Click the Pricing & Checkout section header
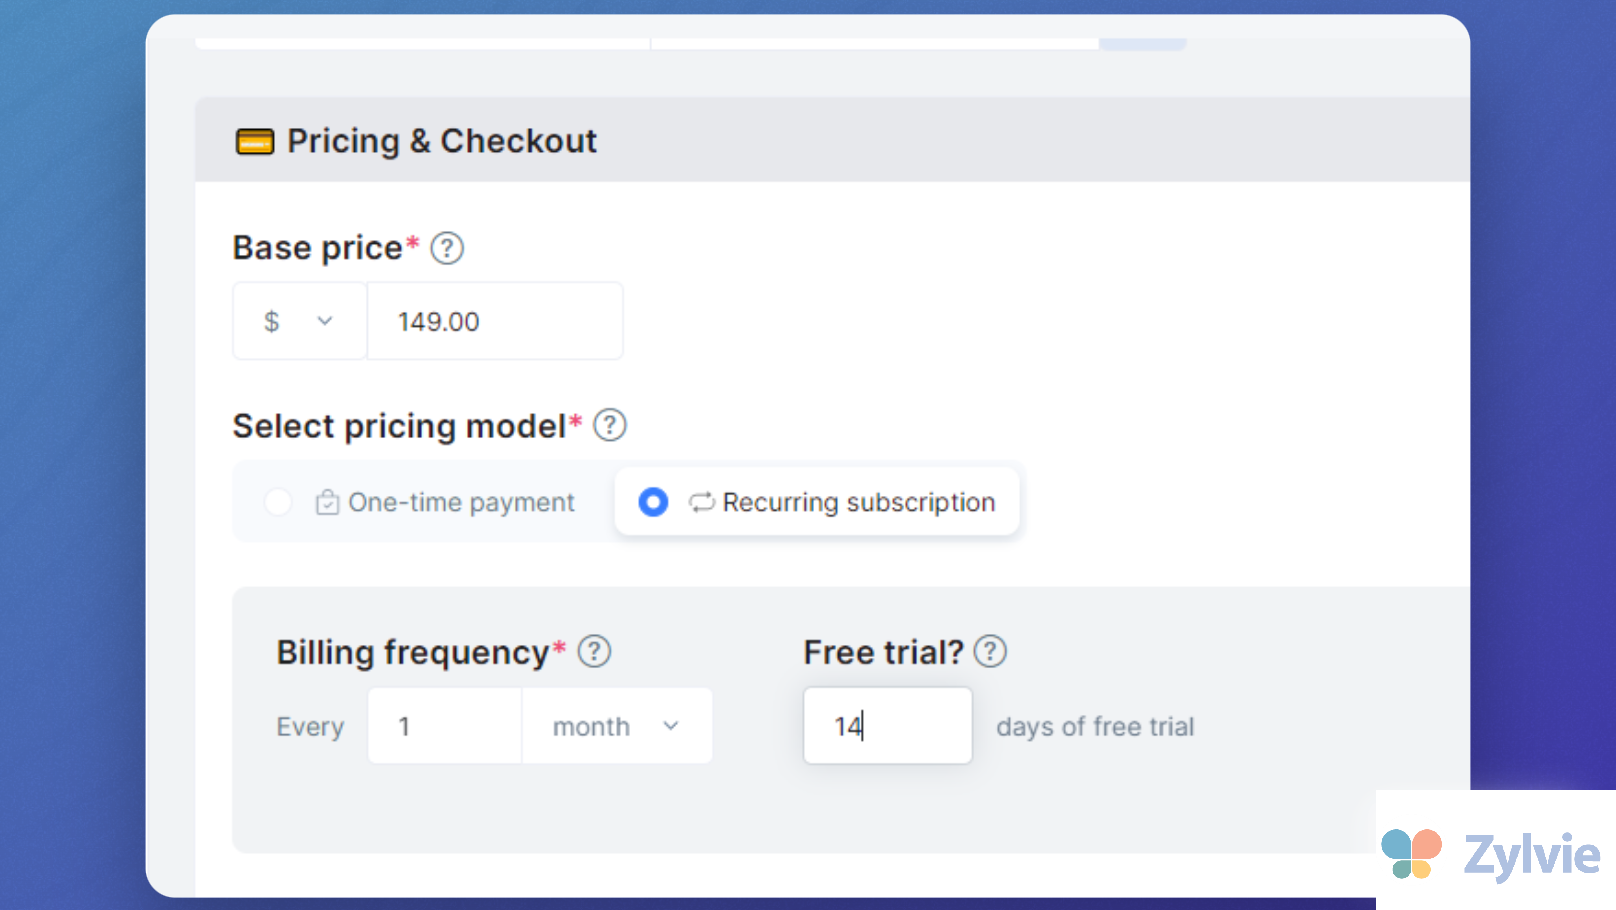1616x910 pixels. pos(442,141)
